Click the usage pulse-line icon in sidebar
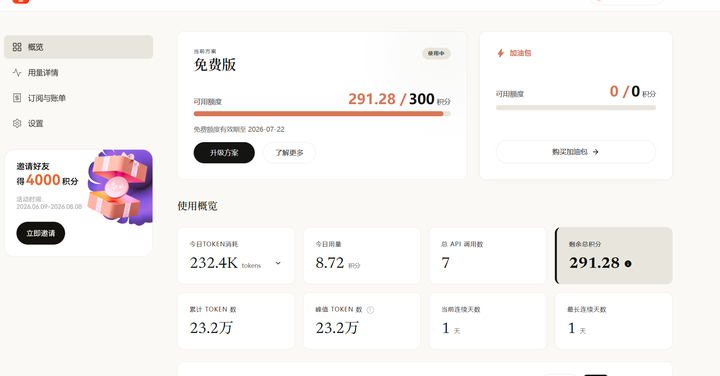720x376 pixels. click(x=17, y=73)
